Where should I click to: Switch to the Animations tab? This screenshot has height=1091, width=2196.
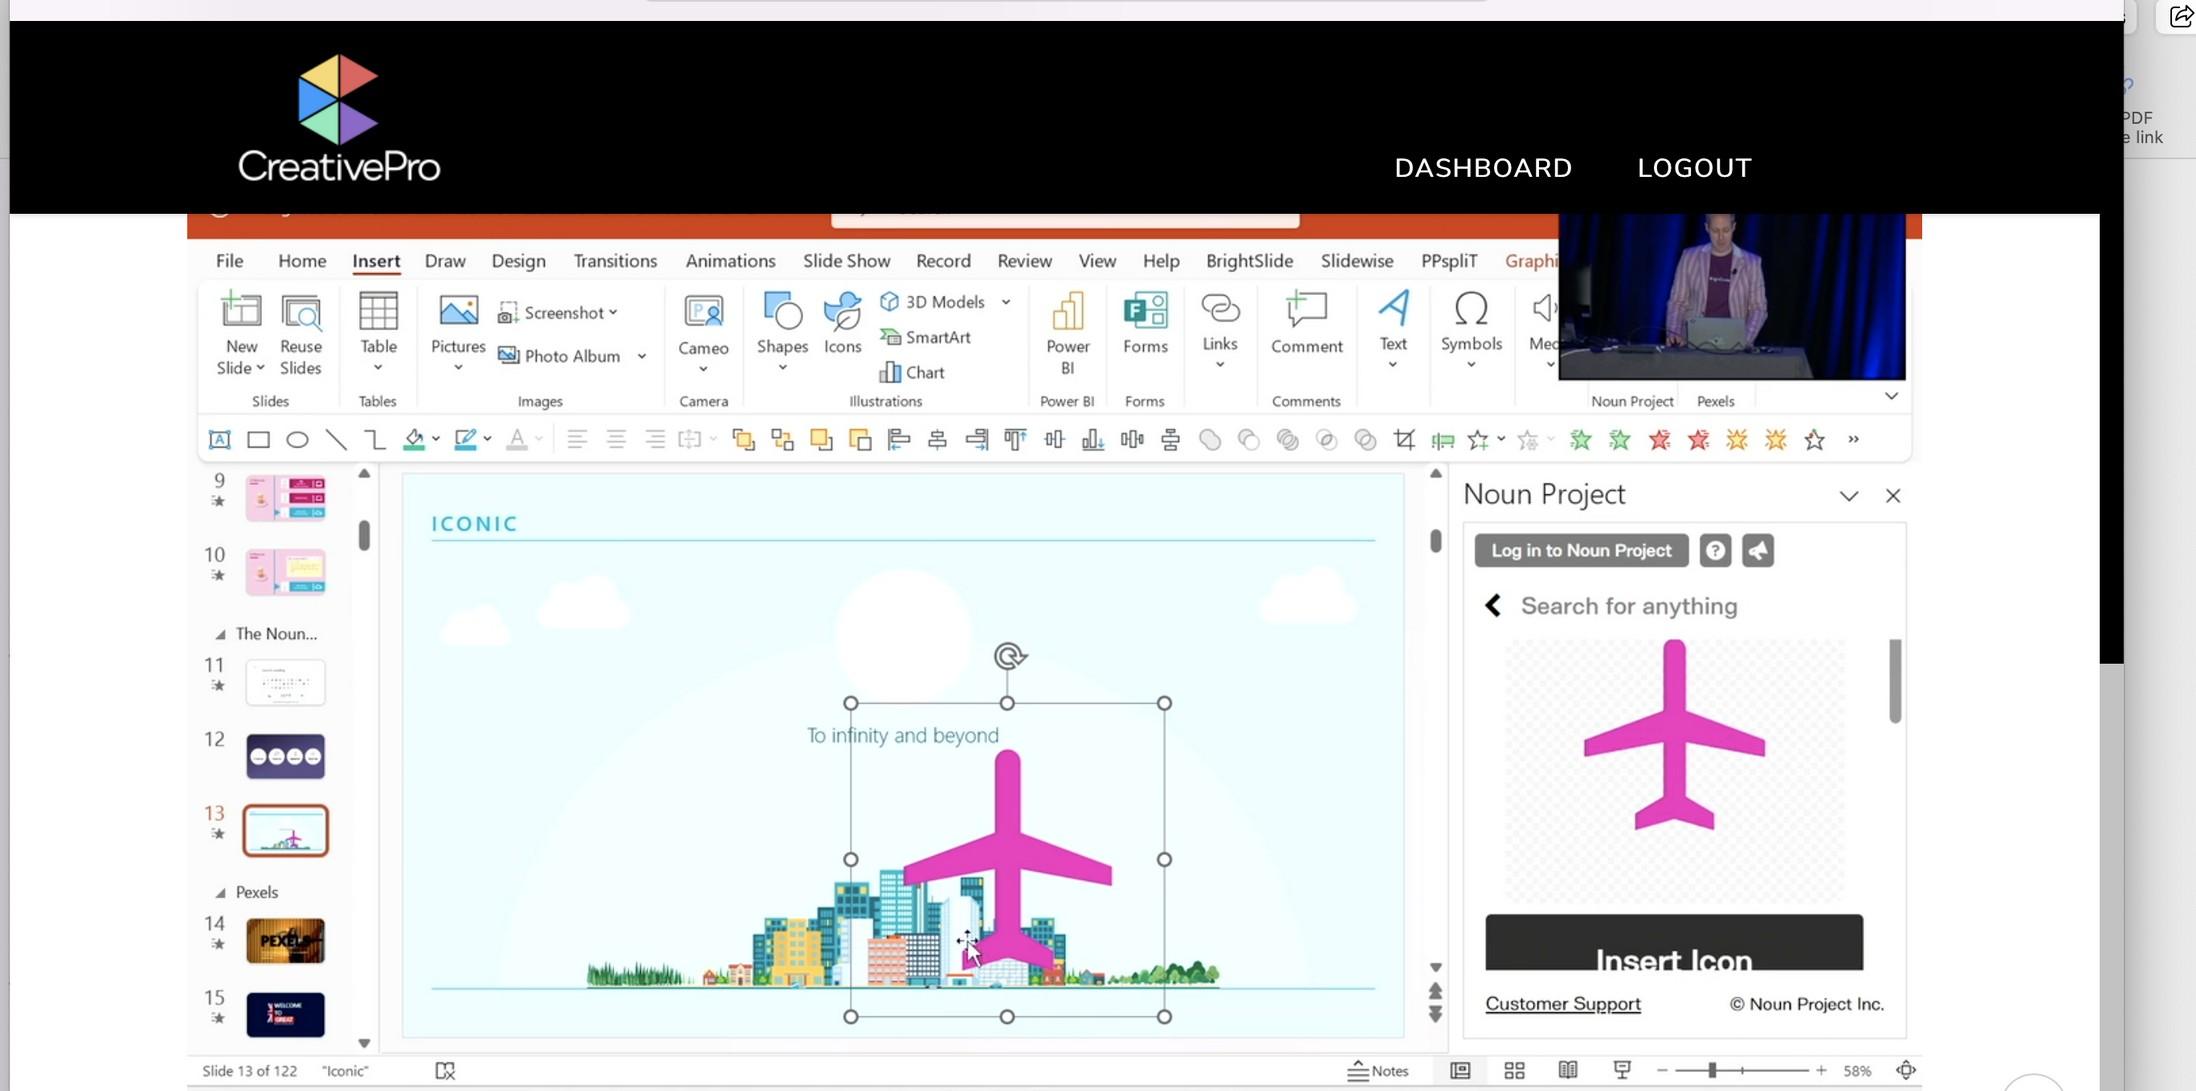[729, 260]
